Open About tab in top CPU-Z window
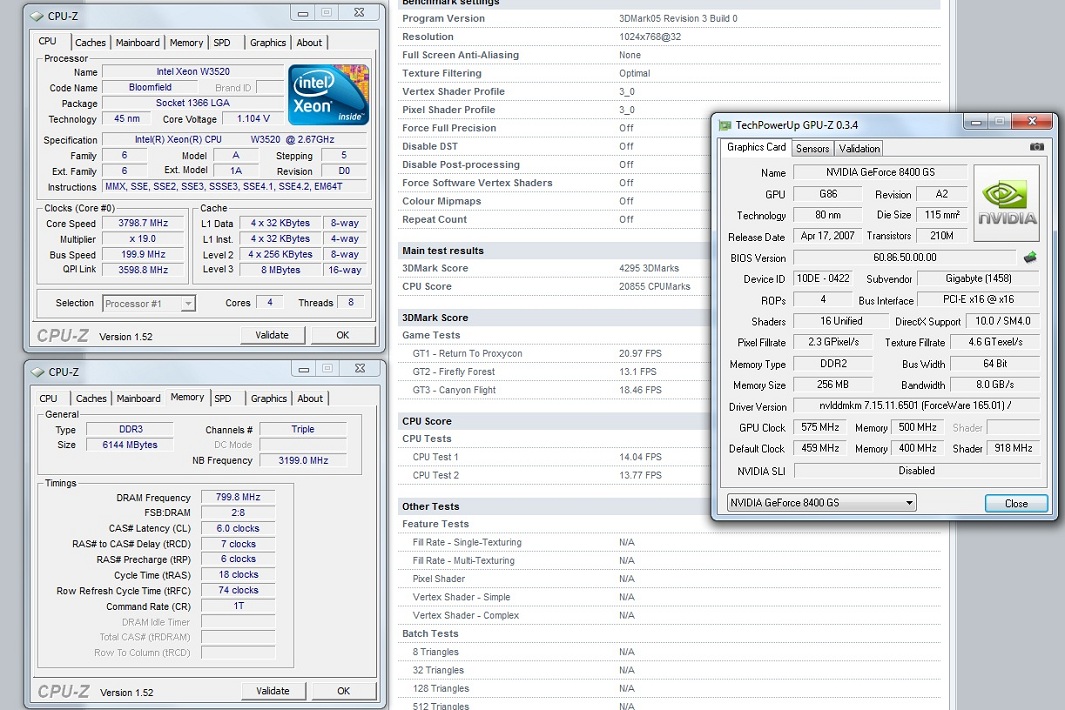 coord(309,42)
